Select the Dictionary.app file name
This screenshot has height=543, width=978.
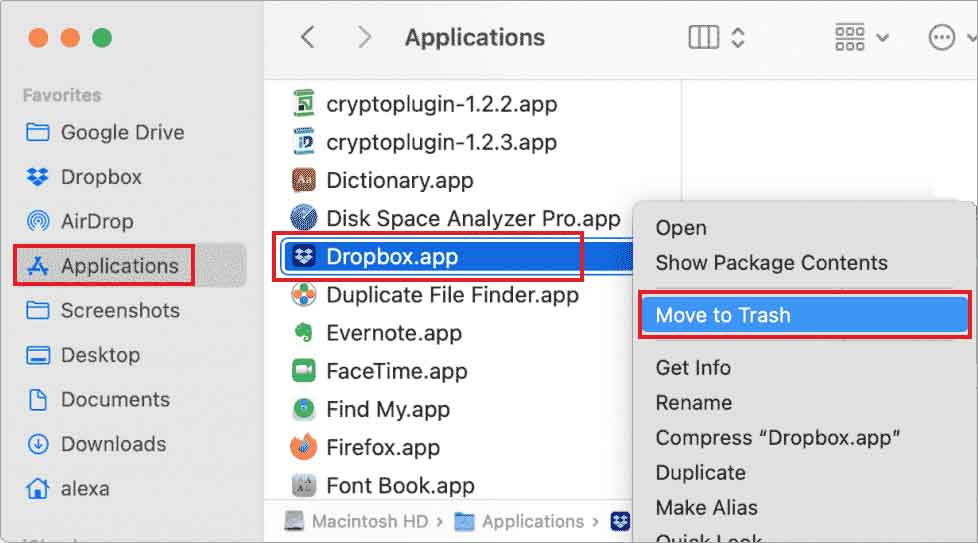pyautogui.click(x=400, y=181)
